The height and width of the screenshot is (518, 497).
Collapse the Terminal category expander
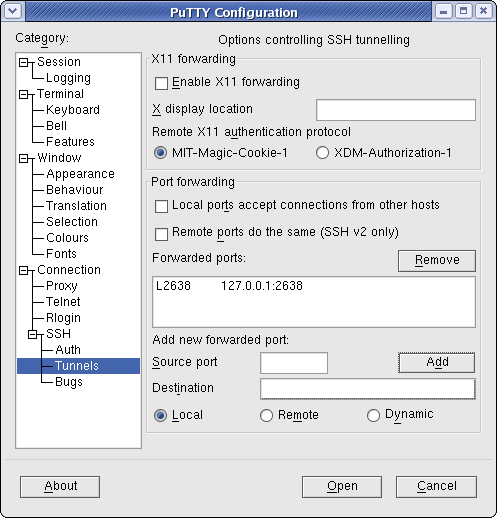(23, 94)
